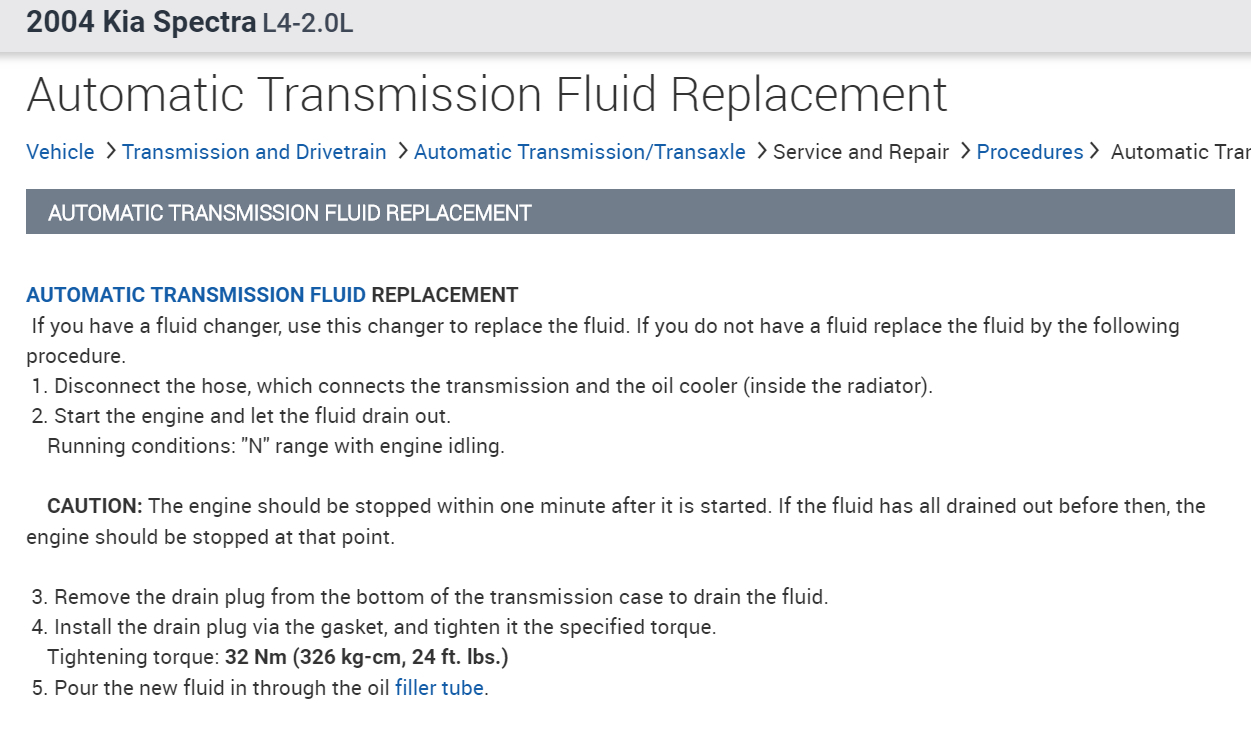
Task: Click chevron before Automatic Transmission/Transaxle breadcrumb
Action: (x=402, y=152)
